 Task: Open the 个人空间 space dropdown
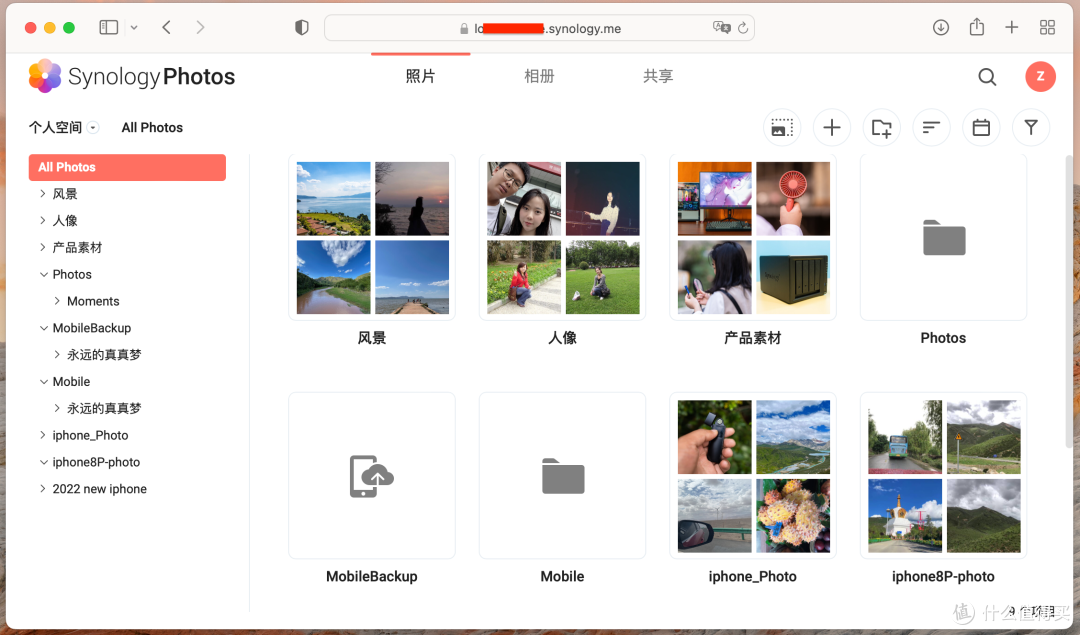[x=93, y=128]
